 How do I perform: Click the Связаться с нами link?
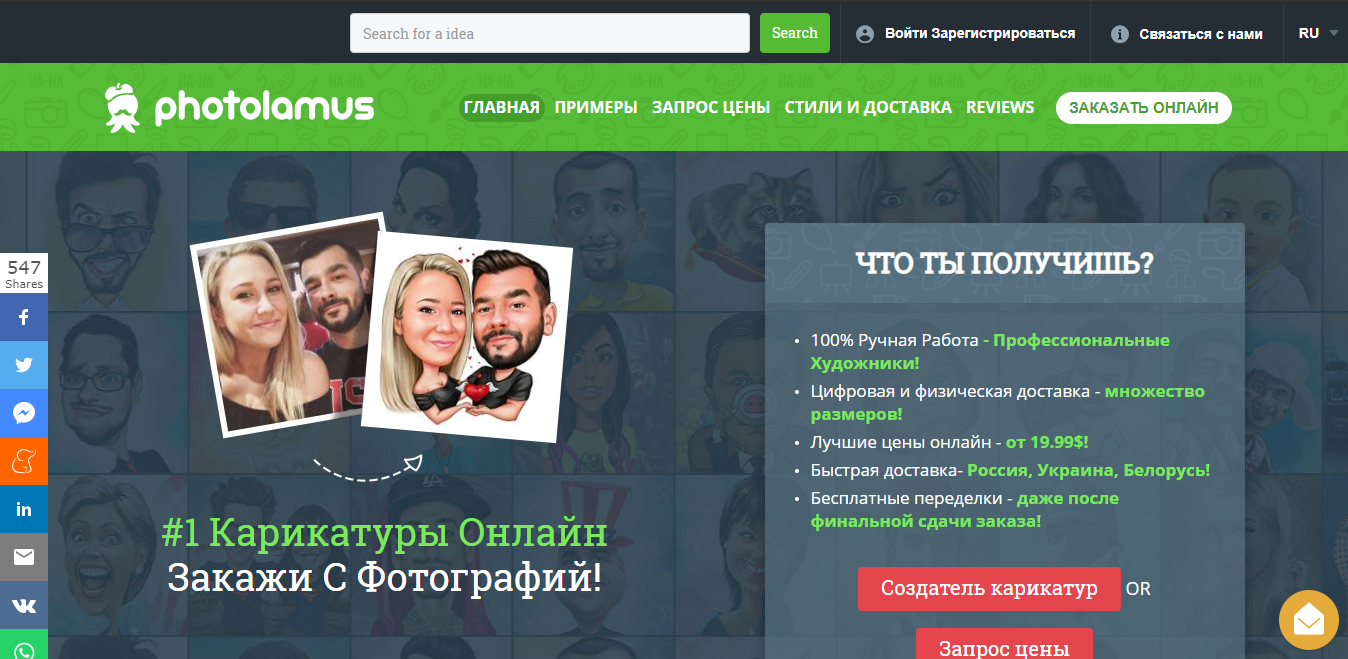[x=1201, y=34]
